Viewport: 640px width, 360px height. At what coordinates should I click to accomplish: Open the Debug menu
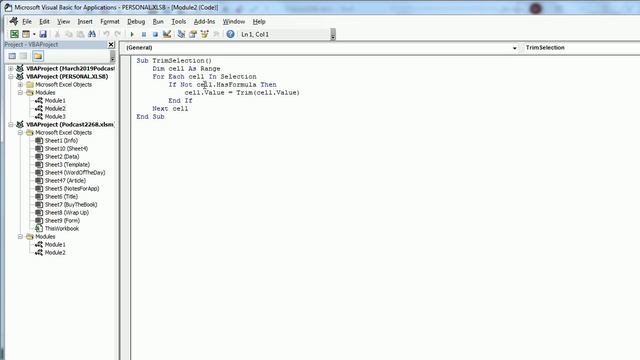[136, 21]
